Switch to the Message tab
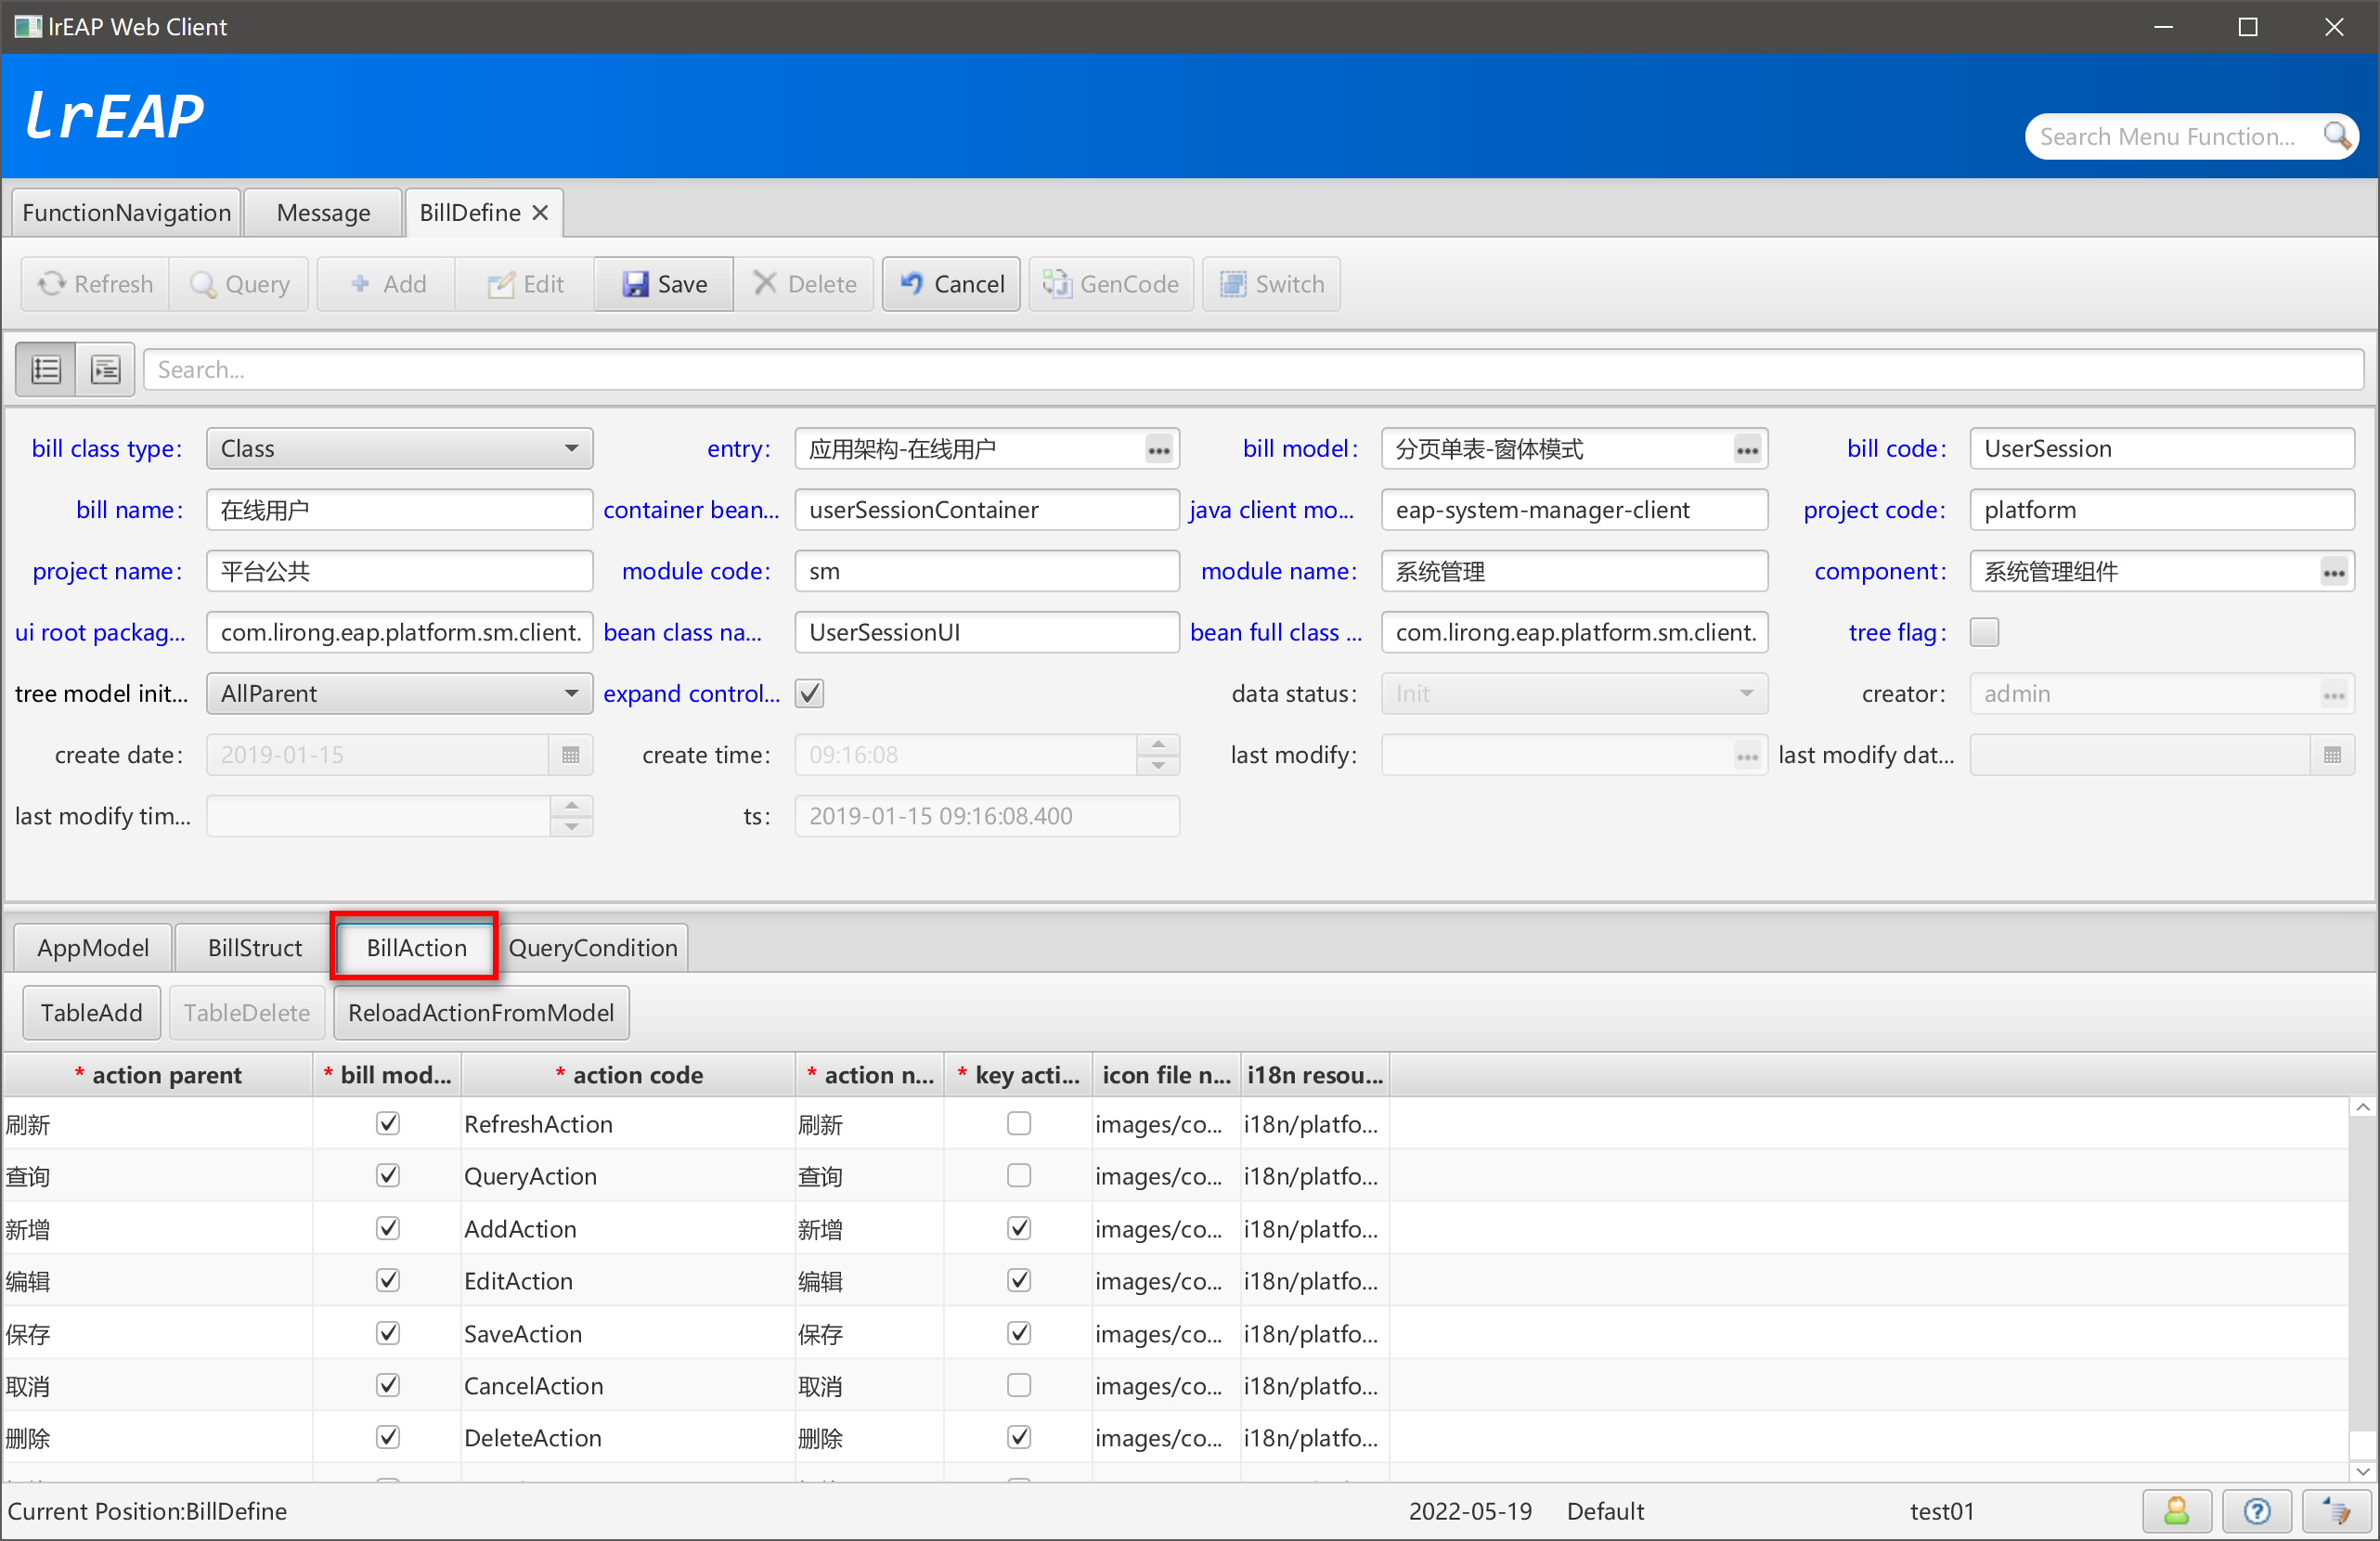Screen dimensions: 2380x1541 tap(323, 213)
